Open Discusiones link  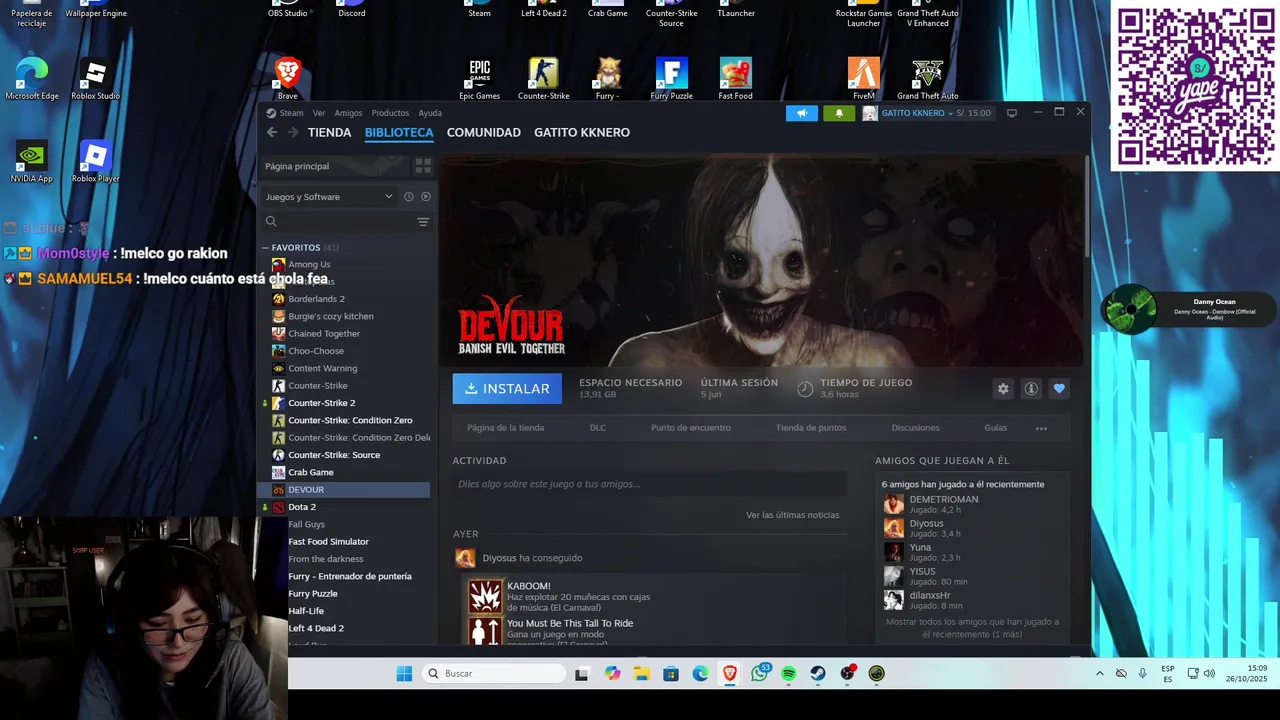(x=916, y=428)
